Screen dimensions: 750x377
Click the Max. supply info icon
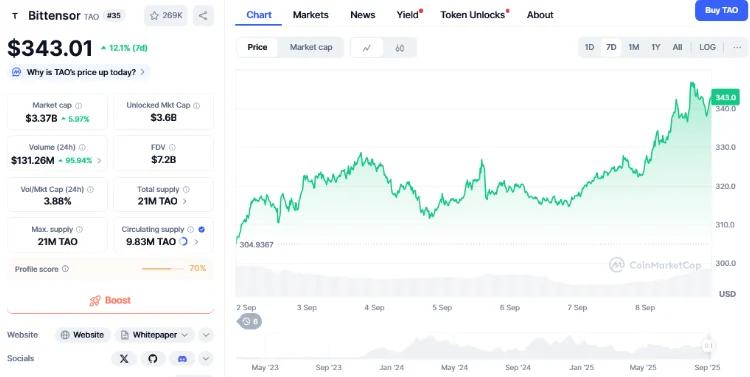(79, 230)
